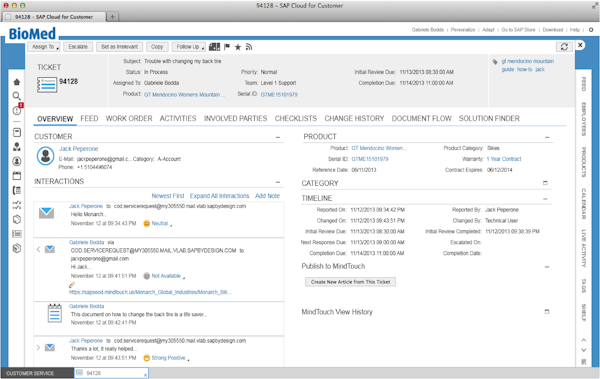Click Expand All Interactions link
Image resolution: width=600 pixels, height=379 pixels.
220,196
